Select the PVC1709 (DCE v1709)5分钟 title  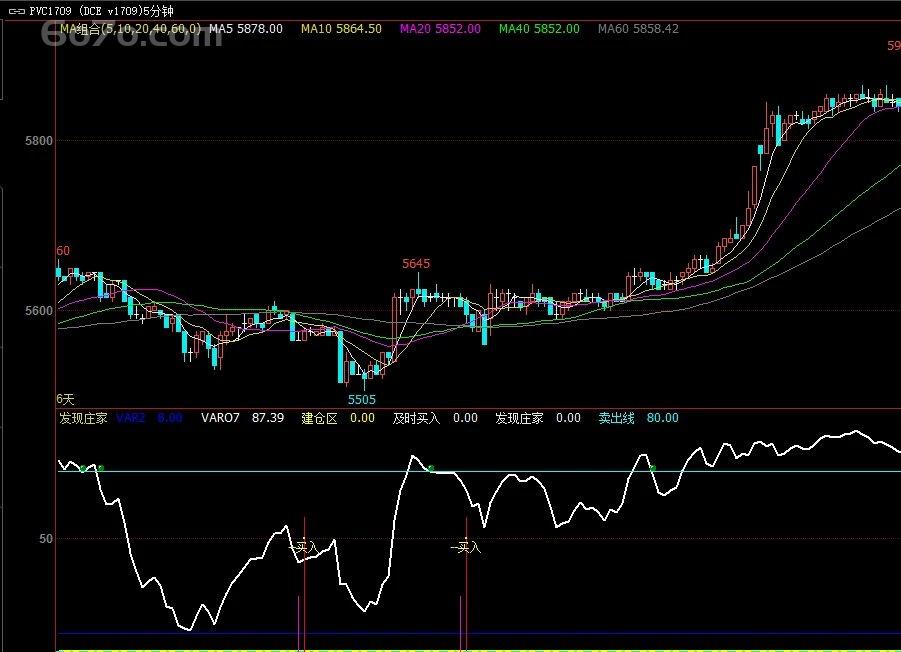[102, 11]
